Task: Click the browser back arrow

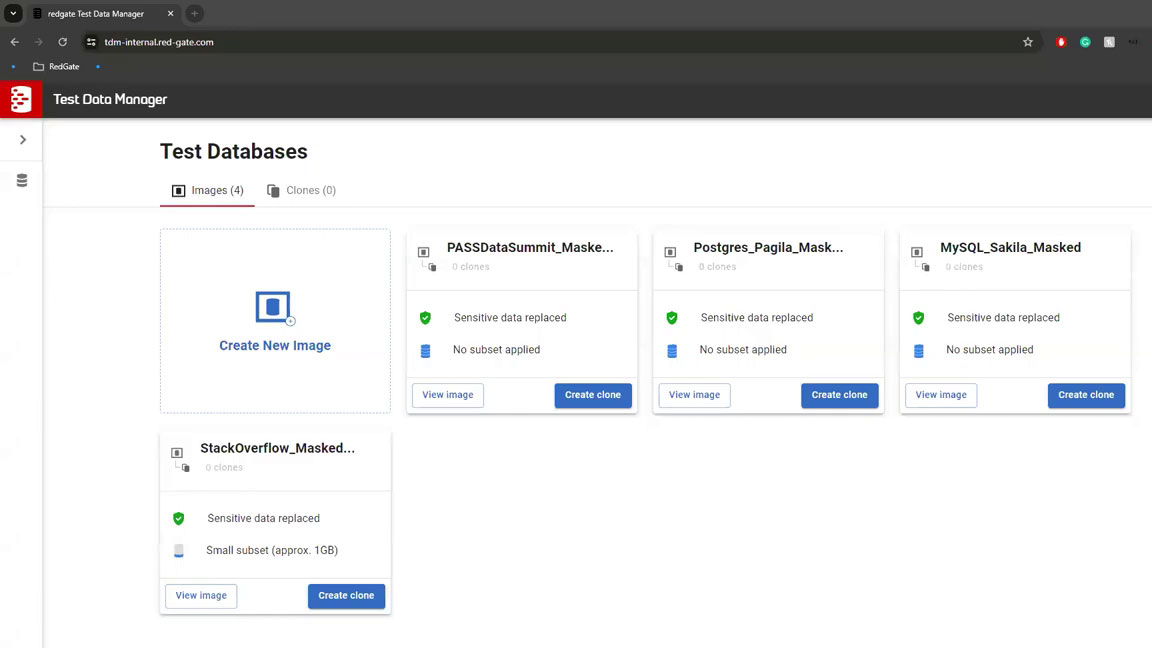Action: [15, 42]
